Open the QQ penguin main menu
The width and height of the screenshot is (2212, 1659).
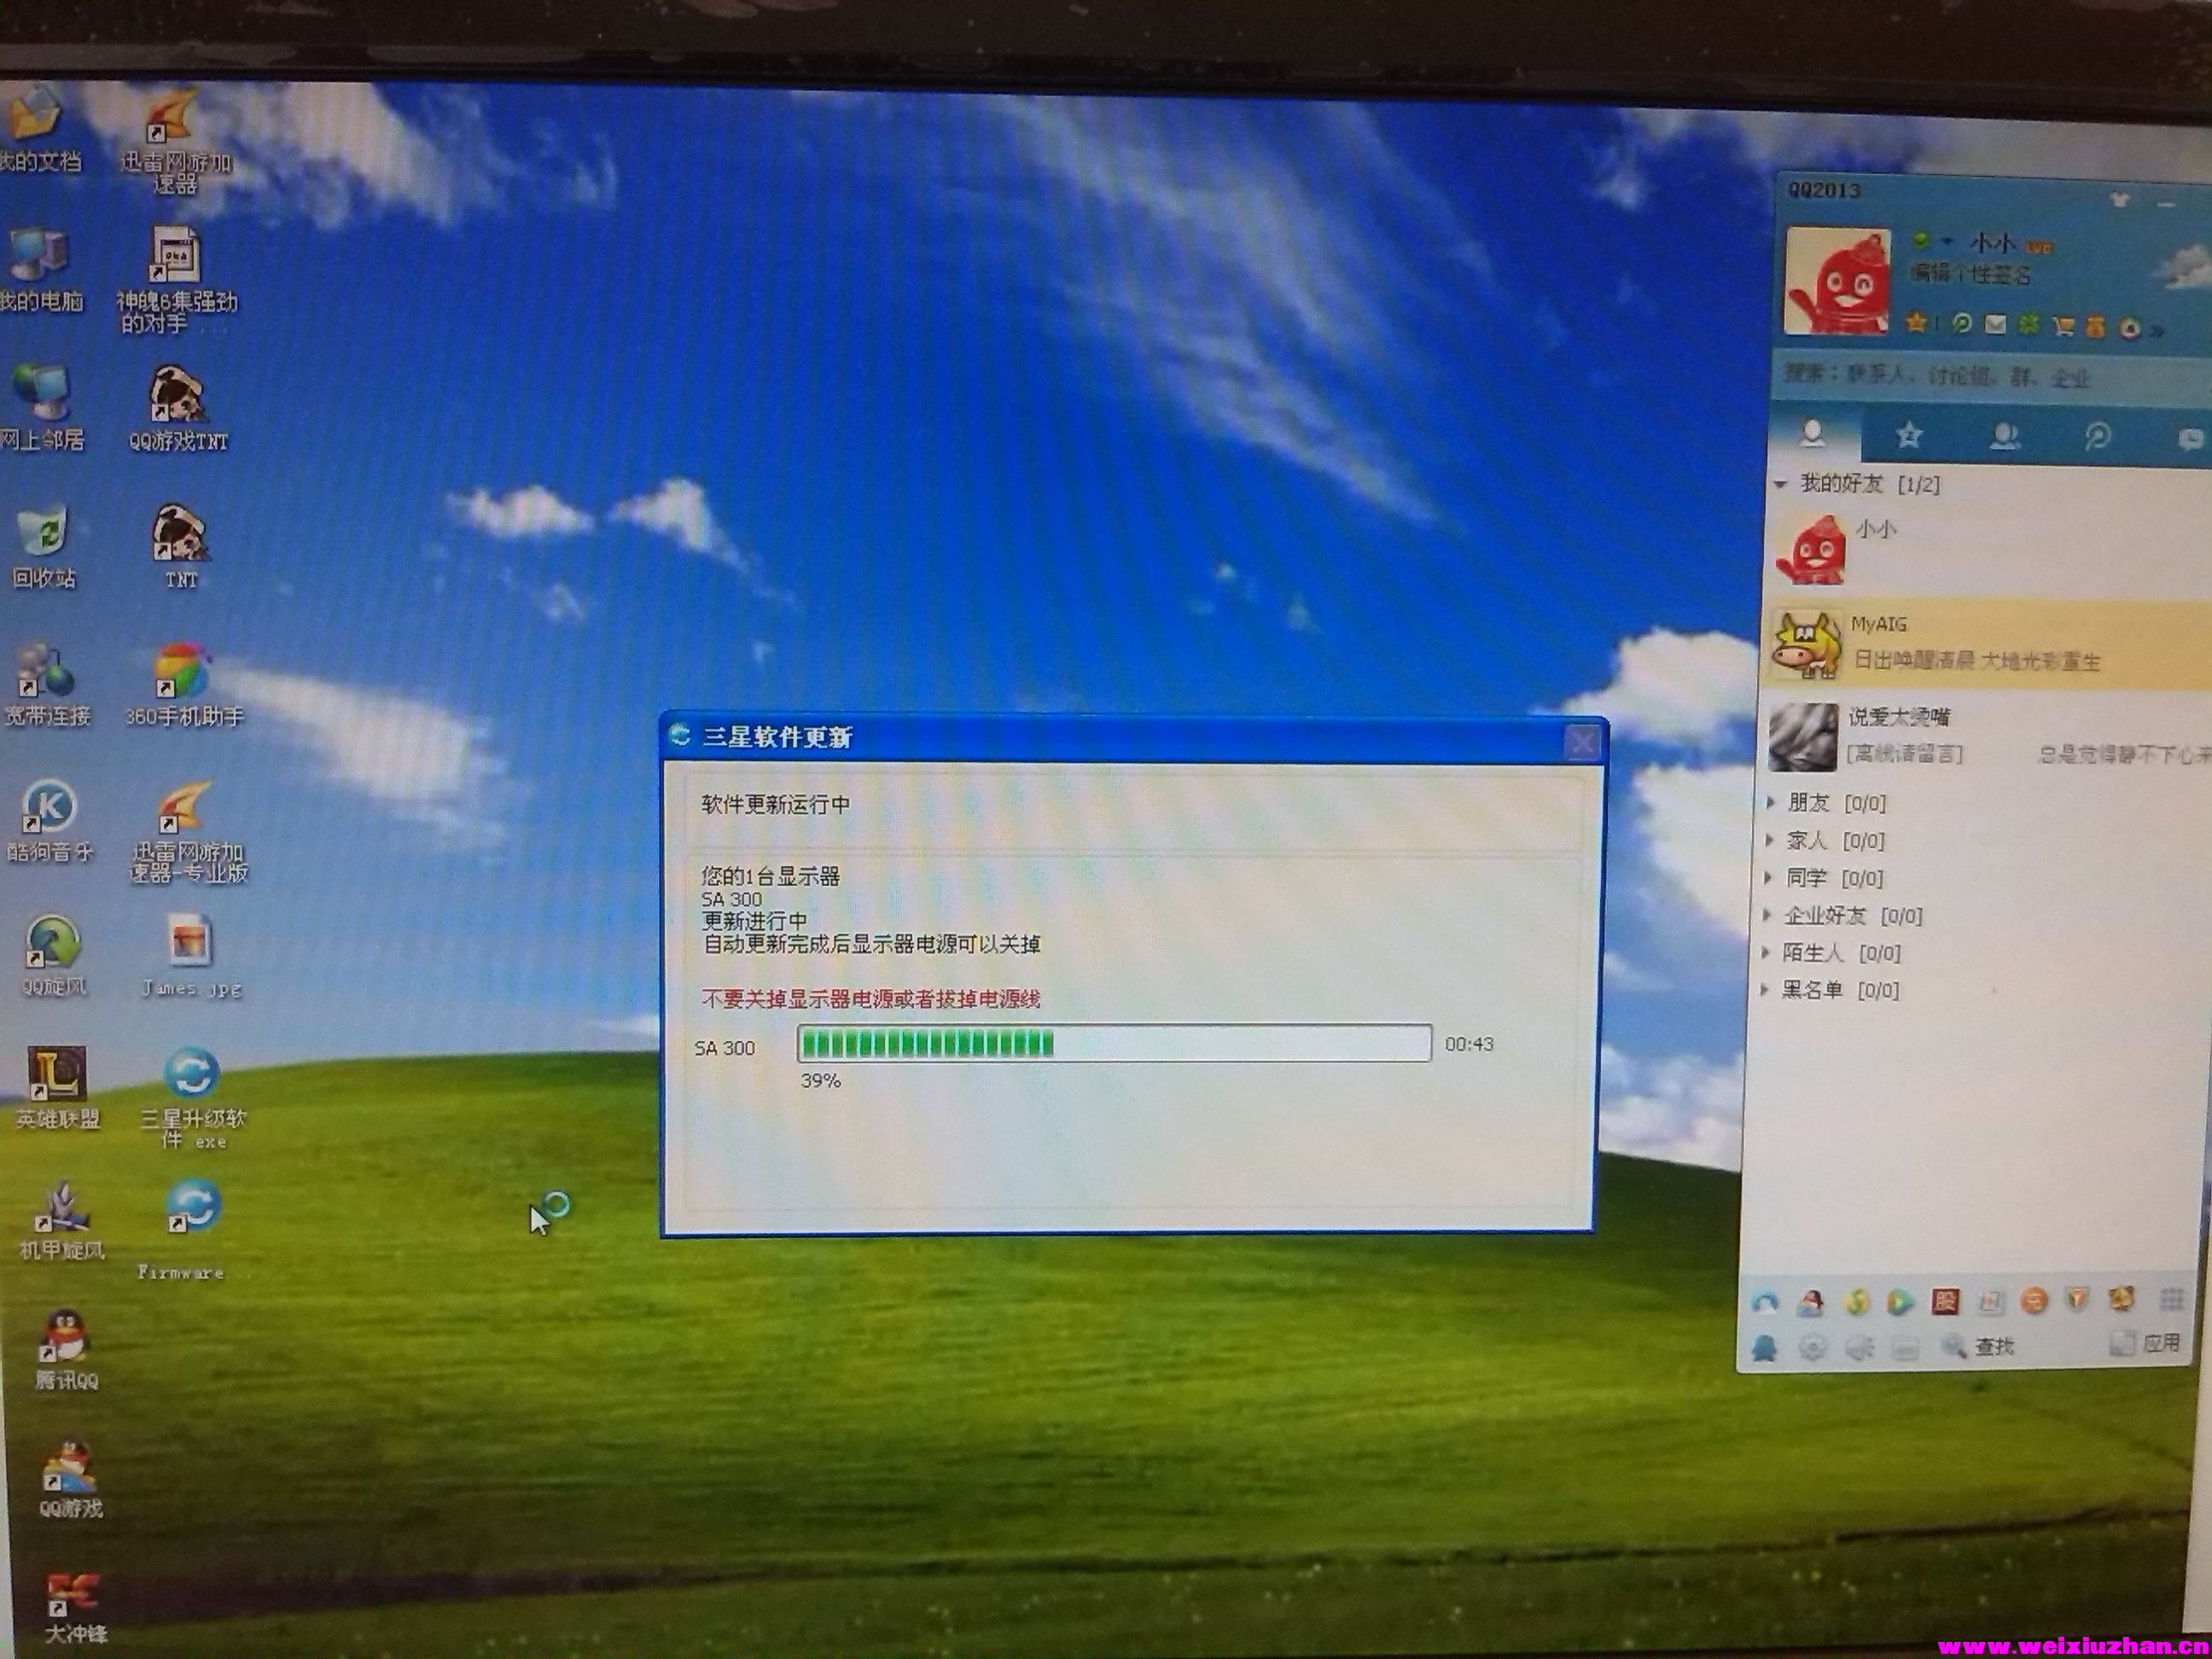pos(1765,1349)
